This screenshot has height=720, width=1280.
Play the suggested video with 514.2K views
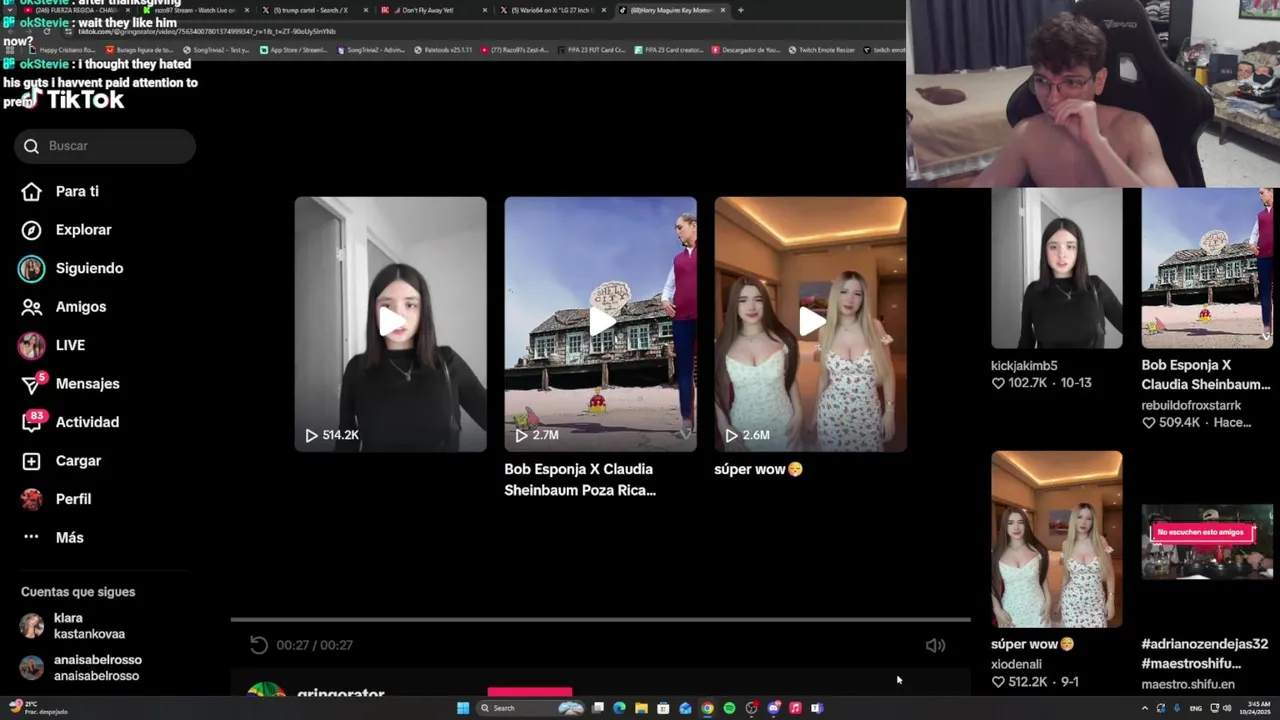[x=390, y=324]
